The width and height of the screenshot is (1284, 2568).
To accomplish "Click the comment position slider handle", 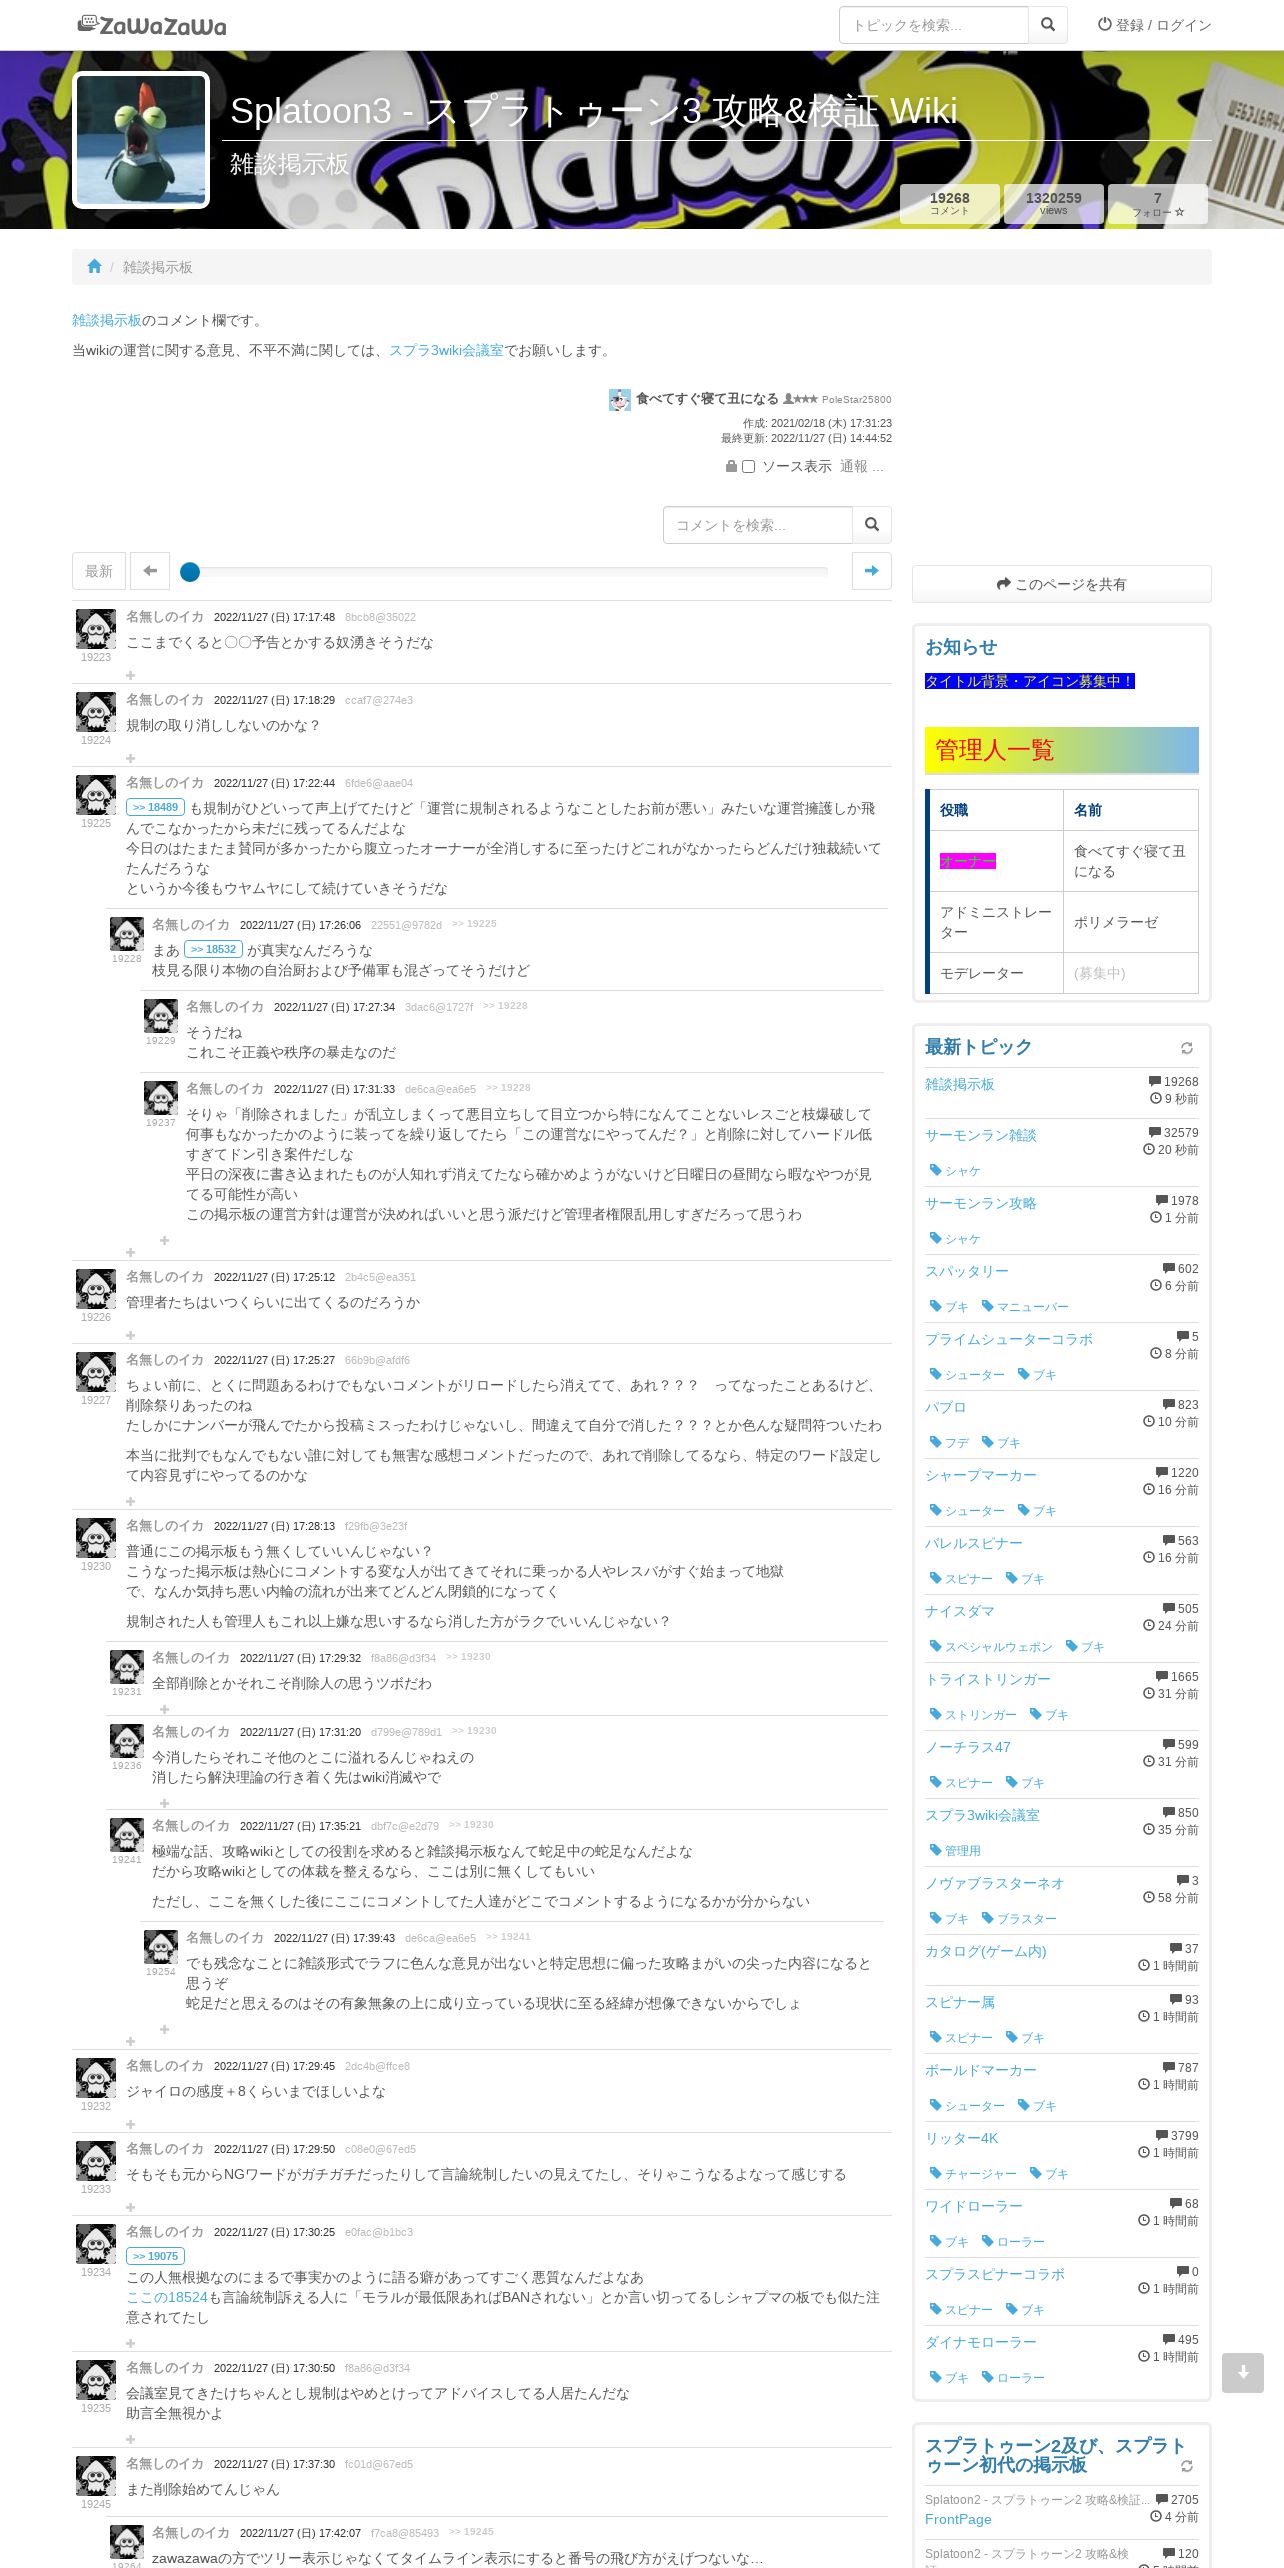I will [x=190, y=572].
